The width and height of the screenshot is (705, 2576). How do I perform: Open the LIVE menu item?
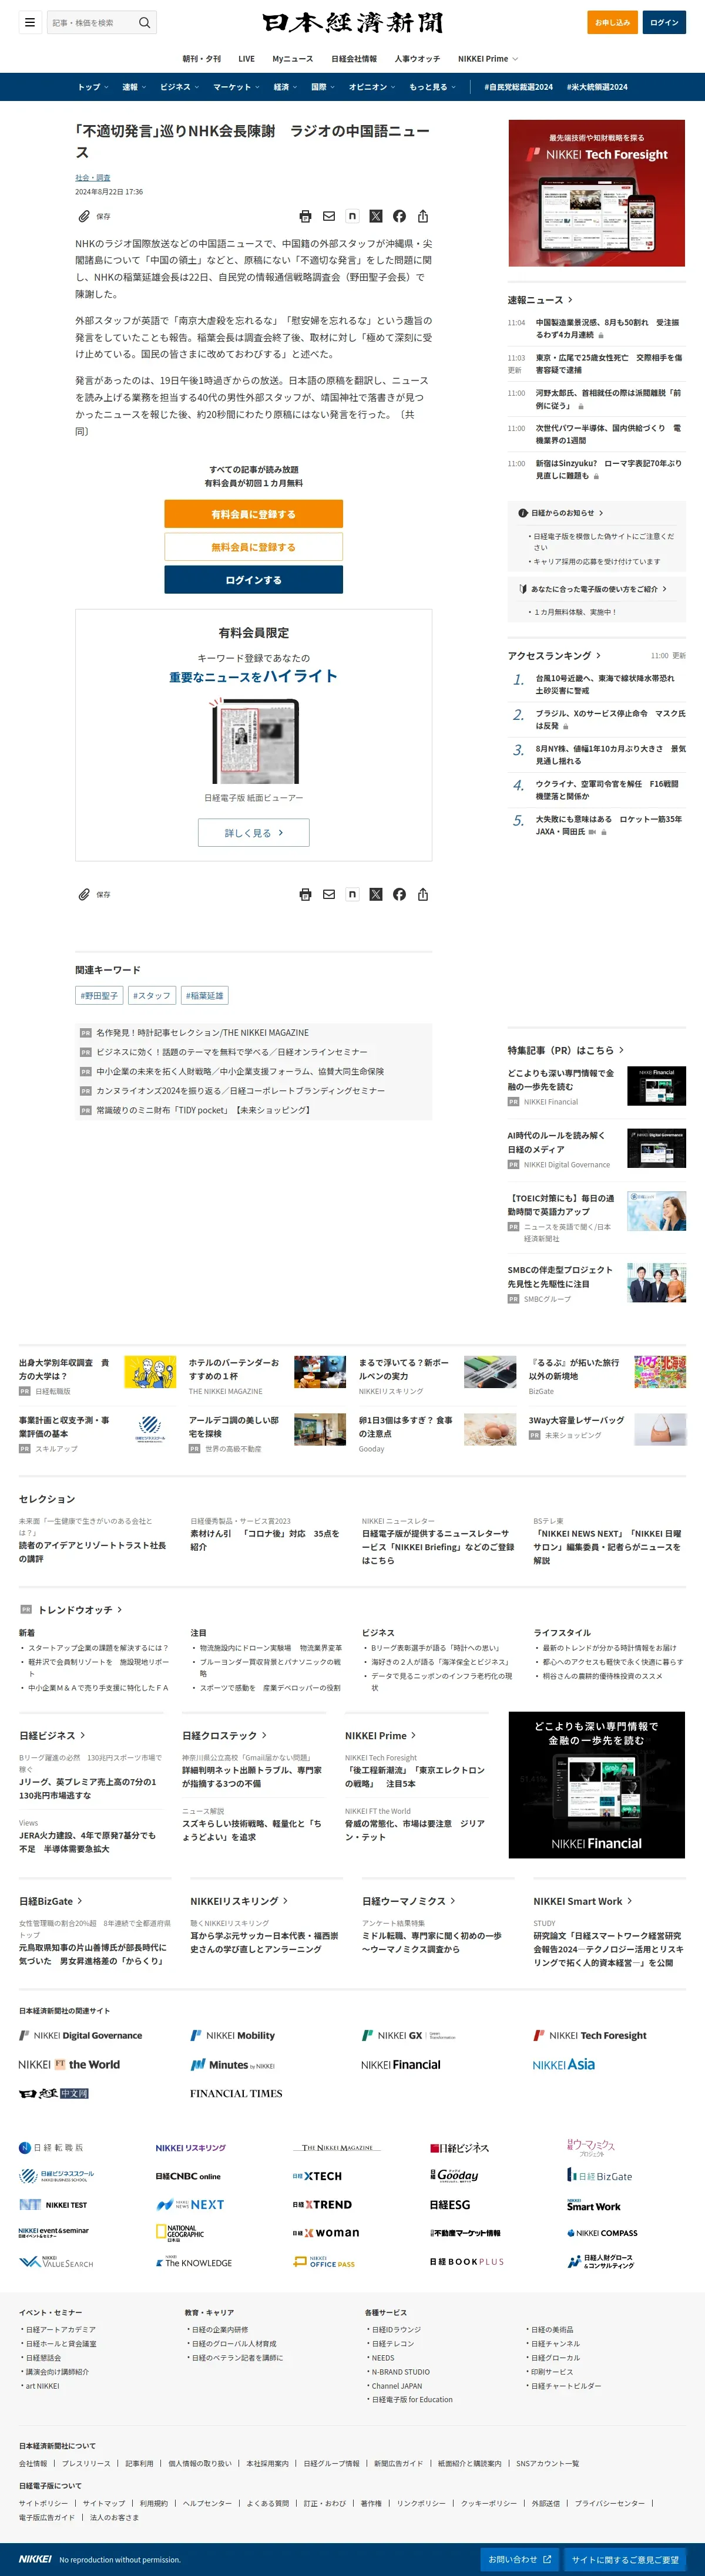point(246,59)
